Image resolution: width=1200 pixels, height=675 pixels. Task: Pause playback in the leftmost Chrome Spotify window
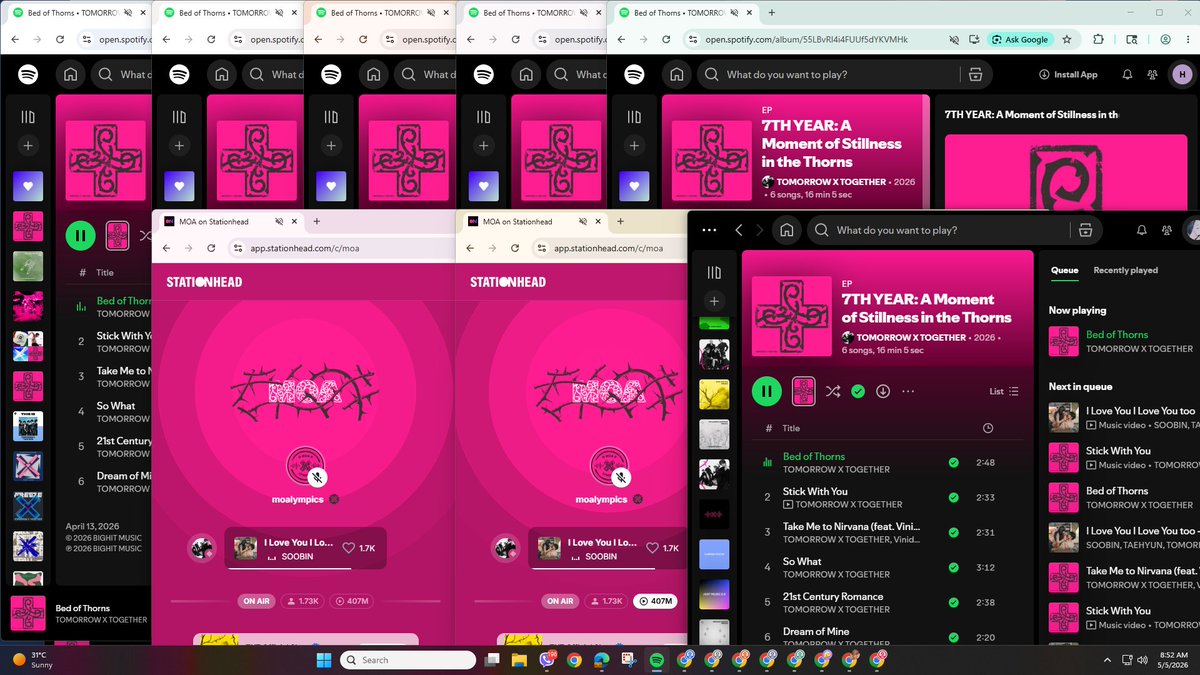click(81, 236)
